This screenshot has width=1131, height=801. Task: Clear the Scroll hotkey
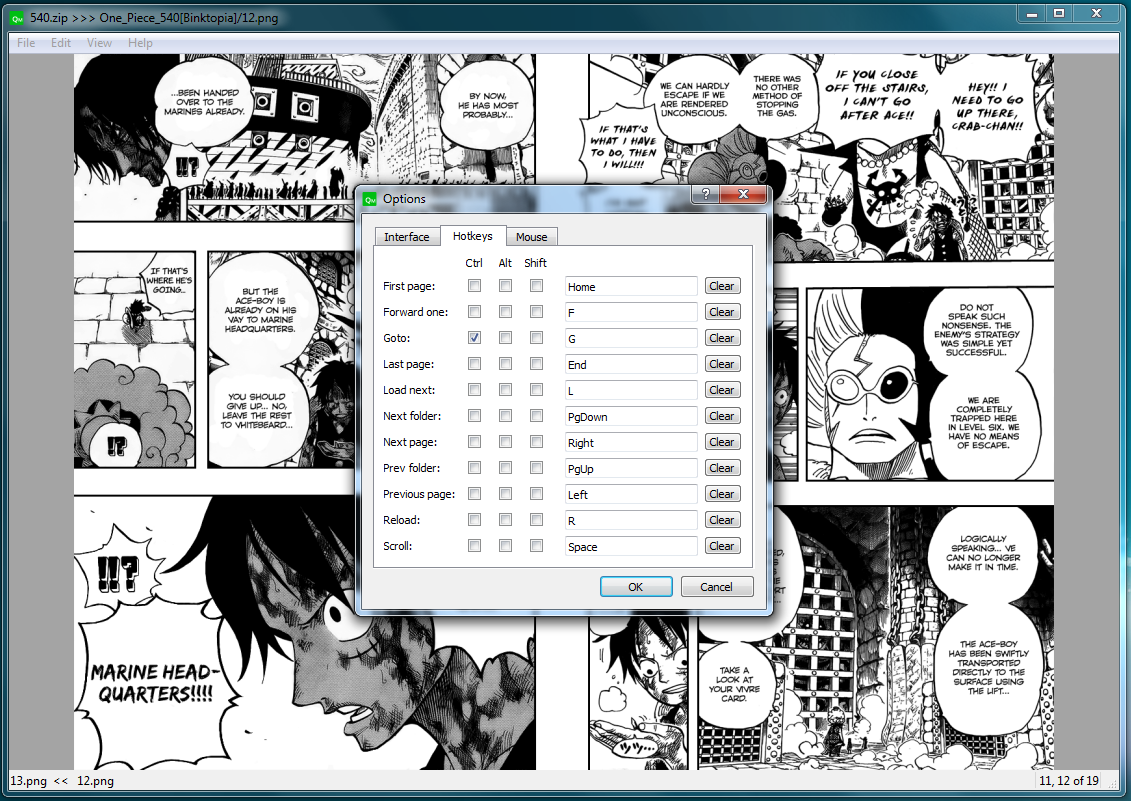coord(721,546)
